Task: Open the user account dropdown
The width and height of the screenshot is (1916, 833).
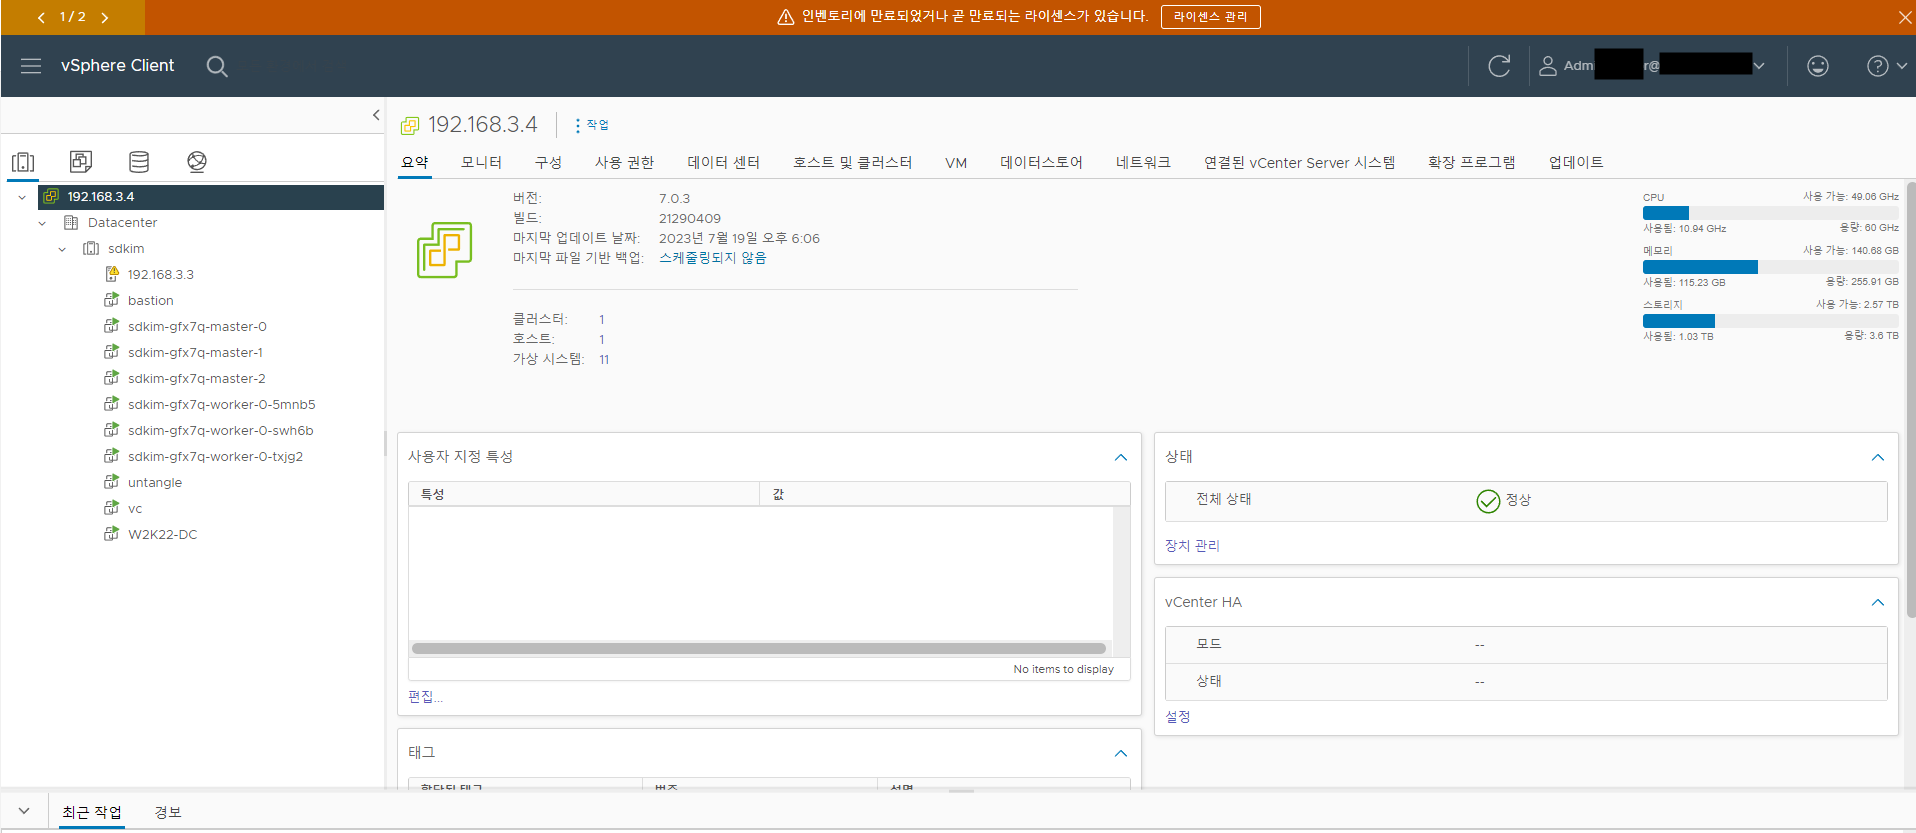Action: (1759, 66)
